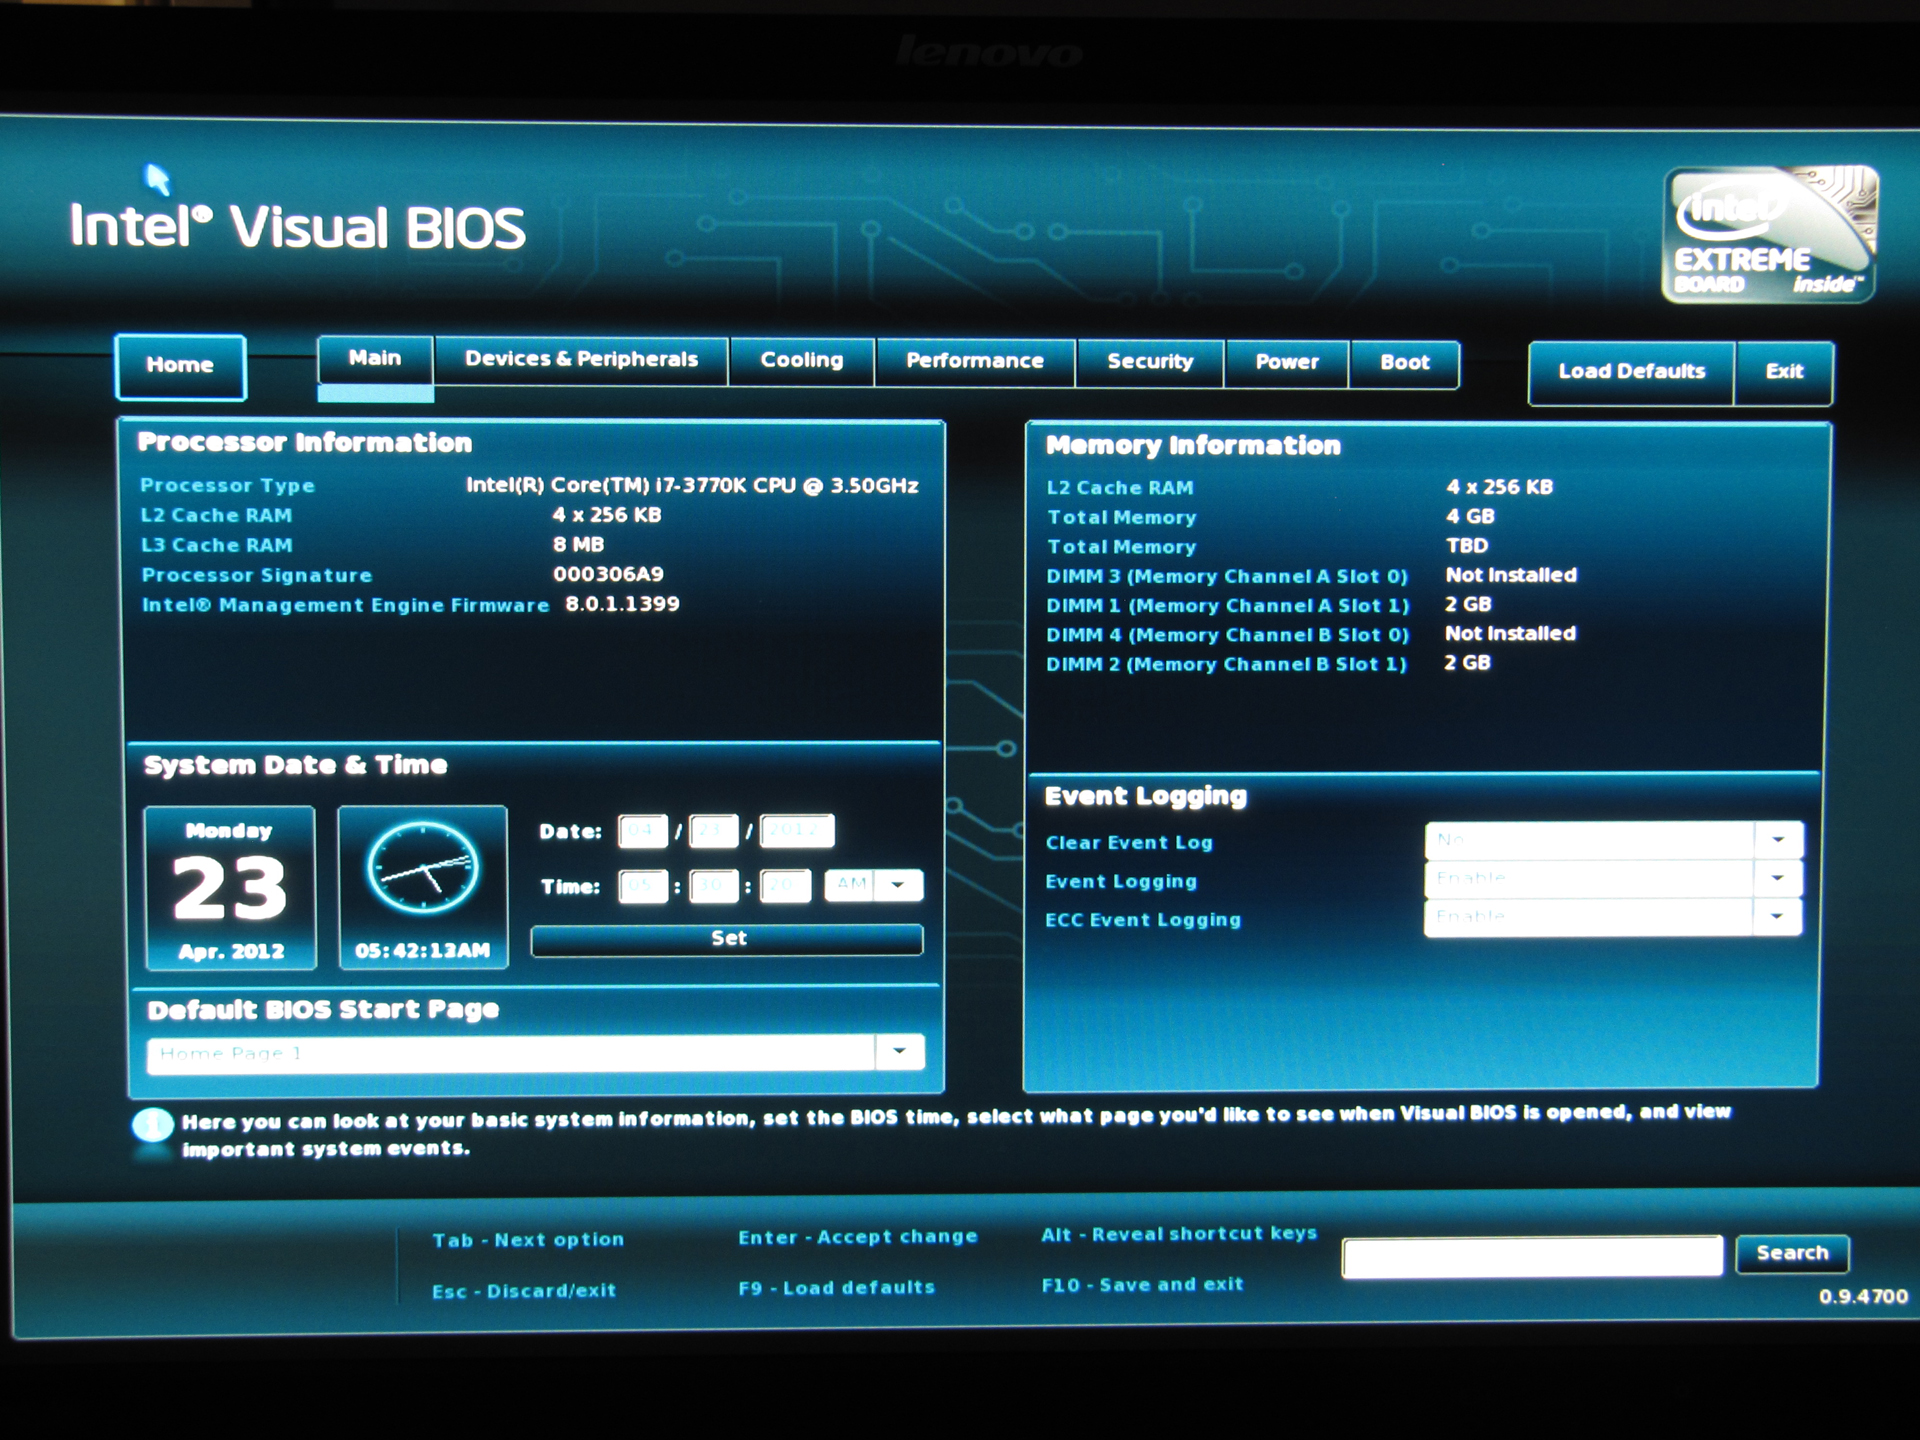Click the 05:42:12AM digital time readout
The width and height of the screenshot is (1920, 1440).
pos(422,950)
